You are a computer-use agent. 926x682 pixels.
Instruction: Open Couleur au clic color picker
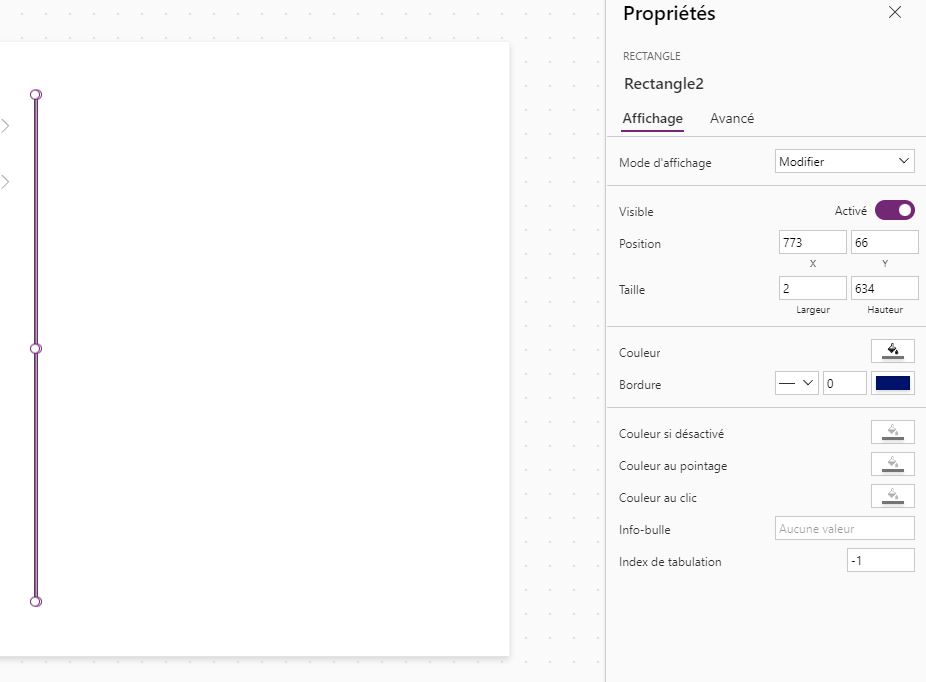pyautogui.click(x=892, y=496)
